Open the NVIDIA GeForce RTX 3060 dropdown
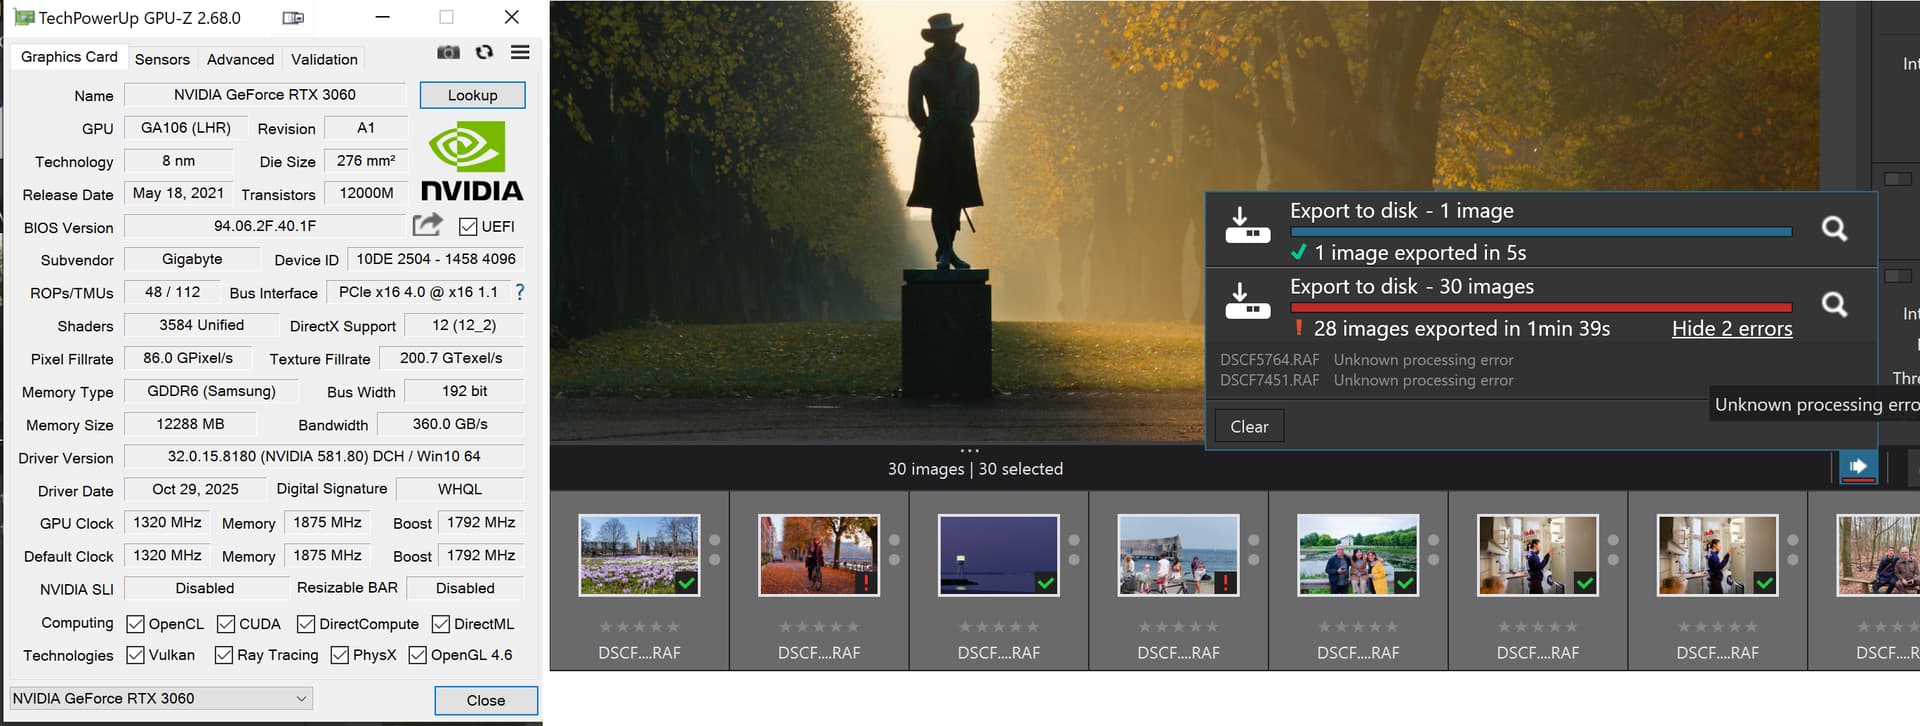The height and width of the screenshot is (726, 1920). click(x=160, y=698)
